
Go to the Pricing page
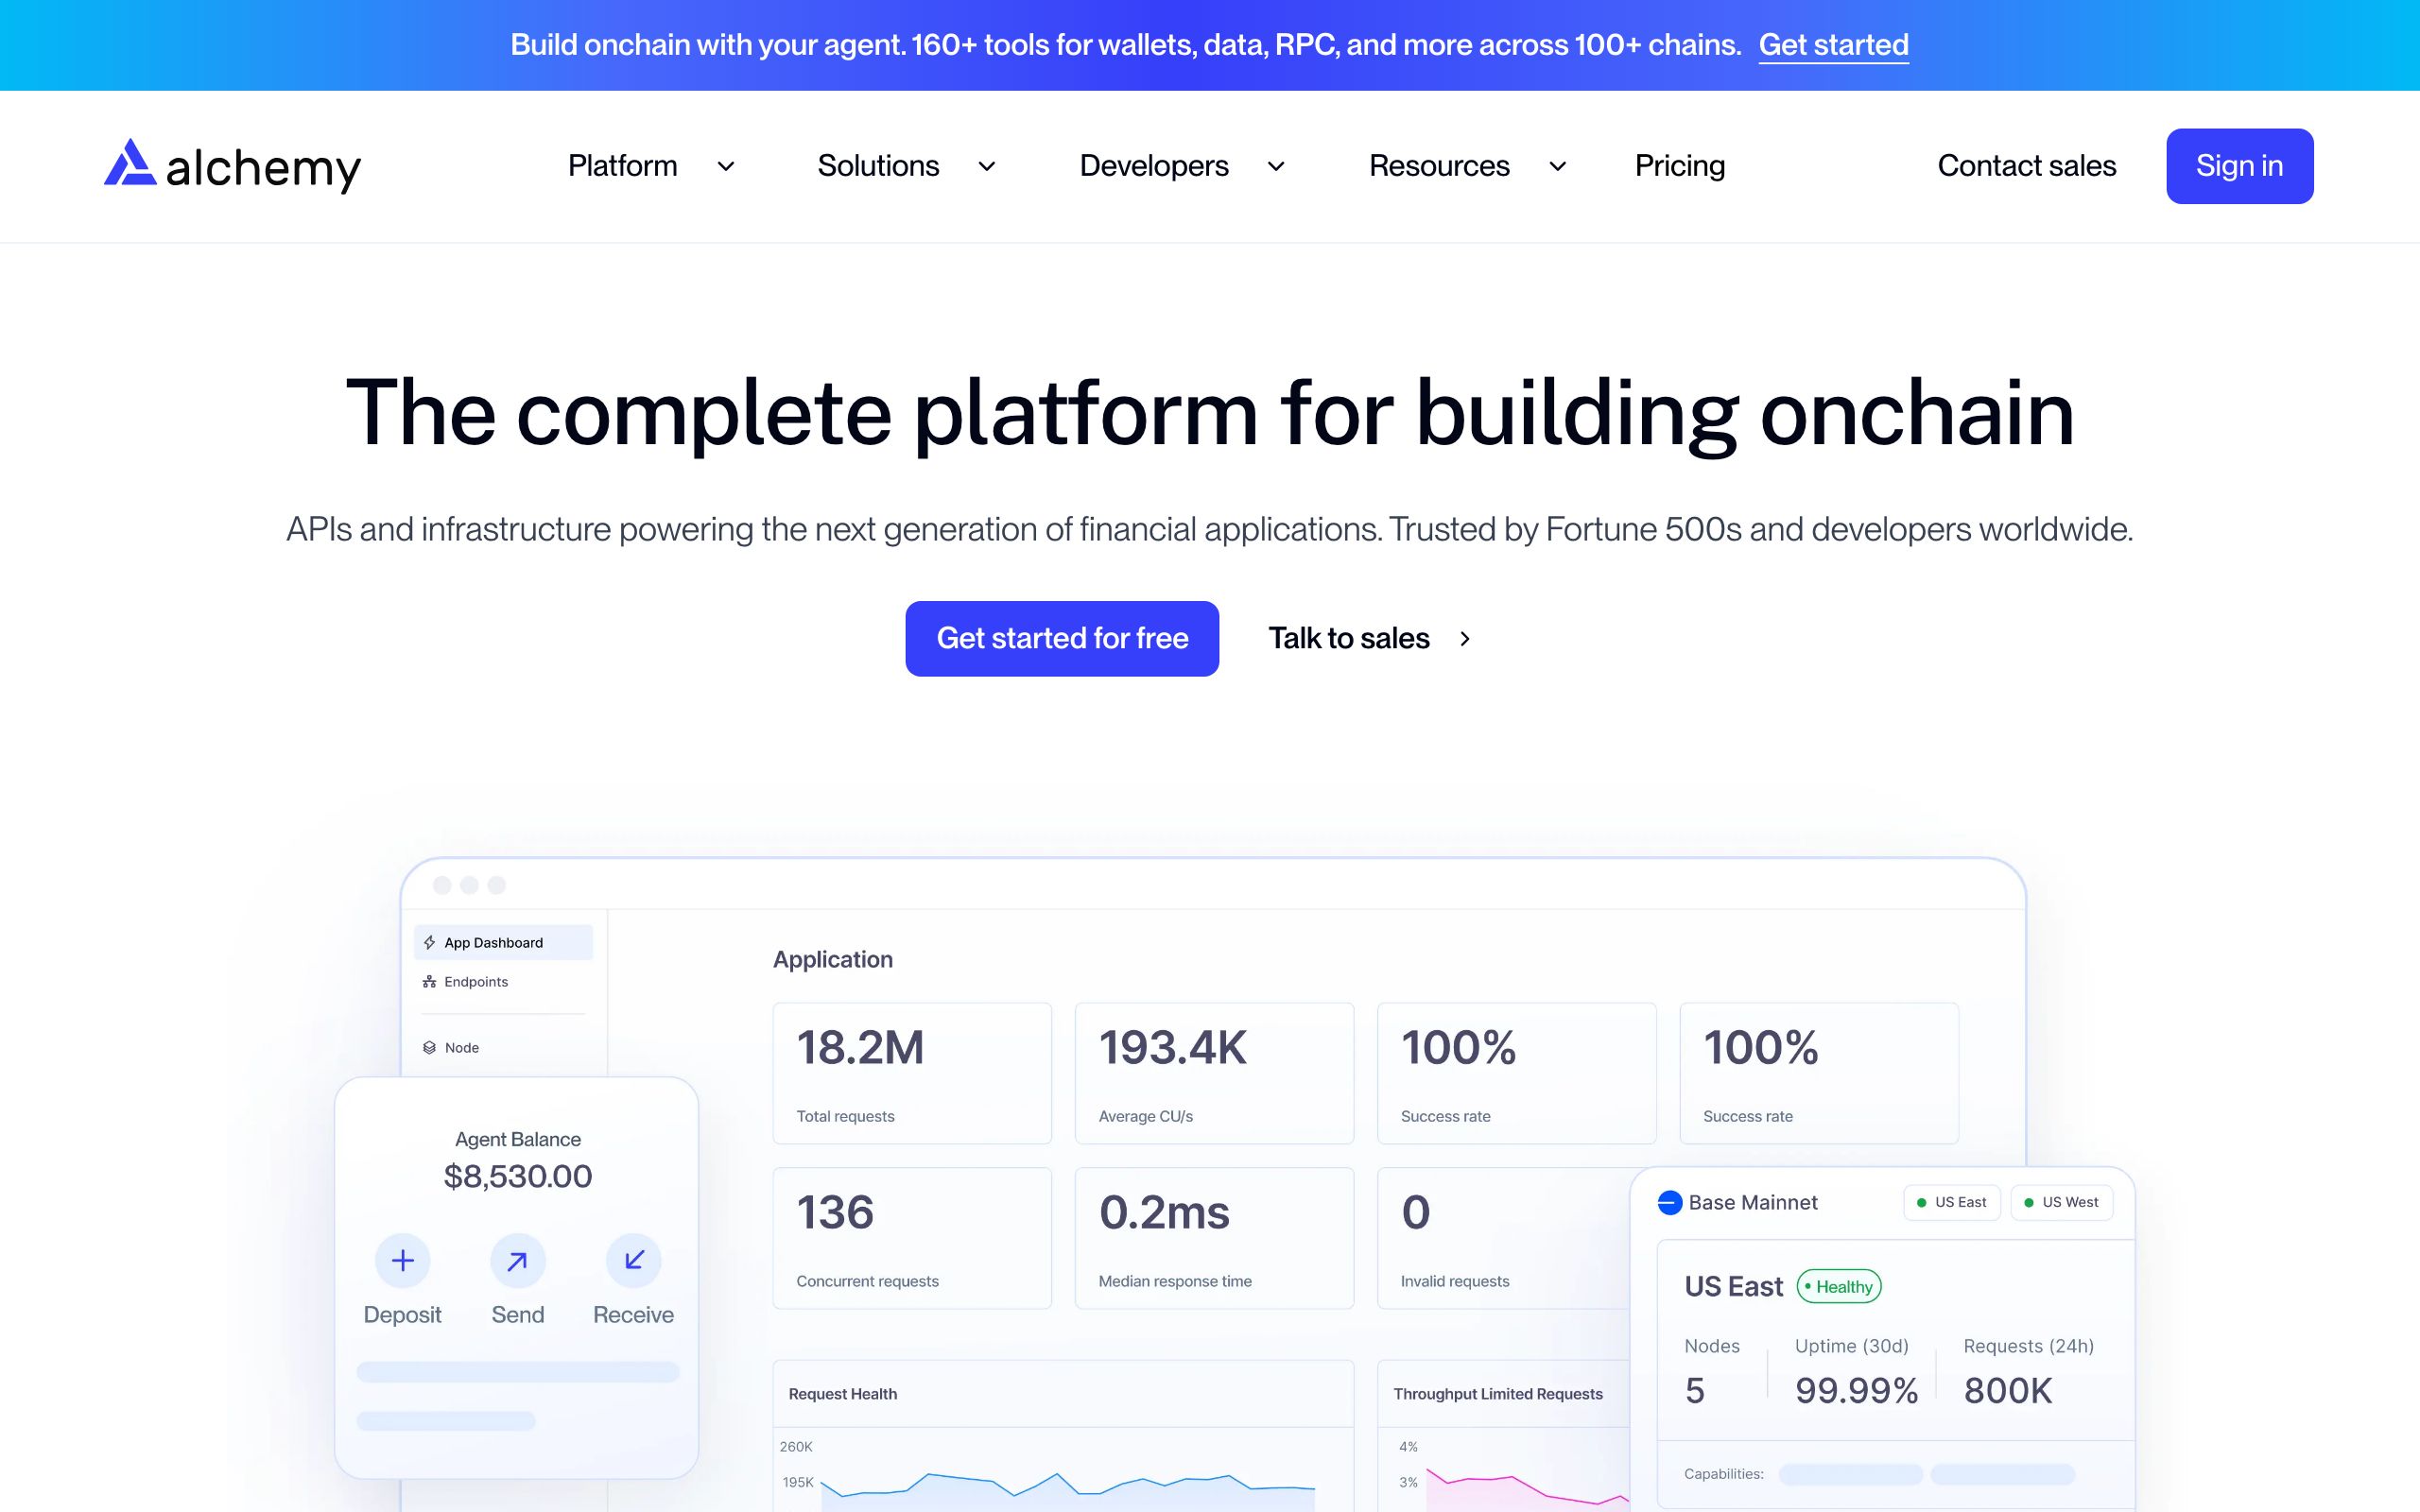[1680, 165]
